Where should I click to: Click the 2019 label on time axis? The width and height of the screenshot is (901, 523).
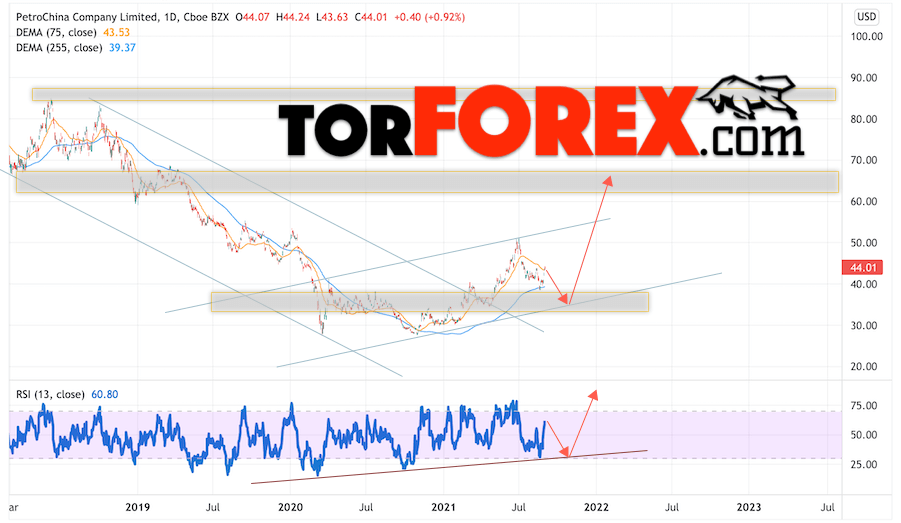pos(137,507)
